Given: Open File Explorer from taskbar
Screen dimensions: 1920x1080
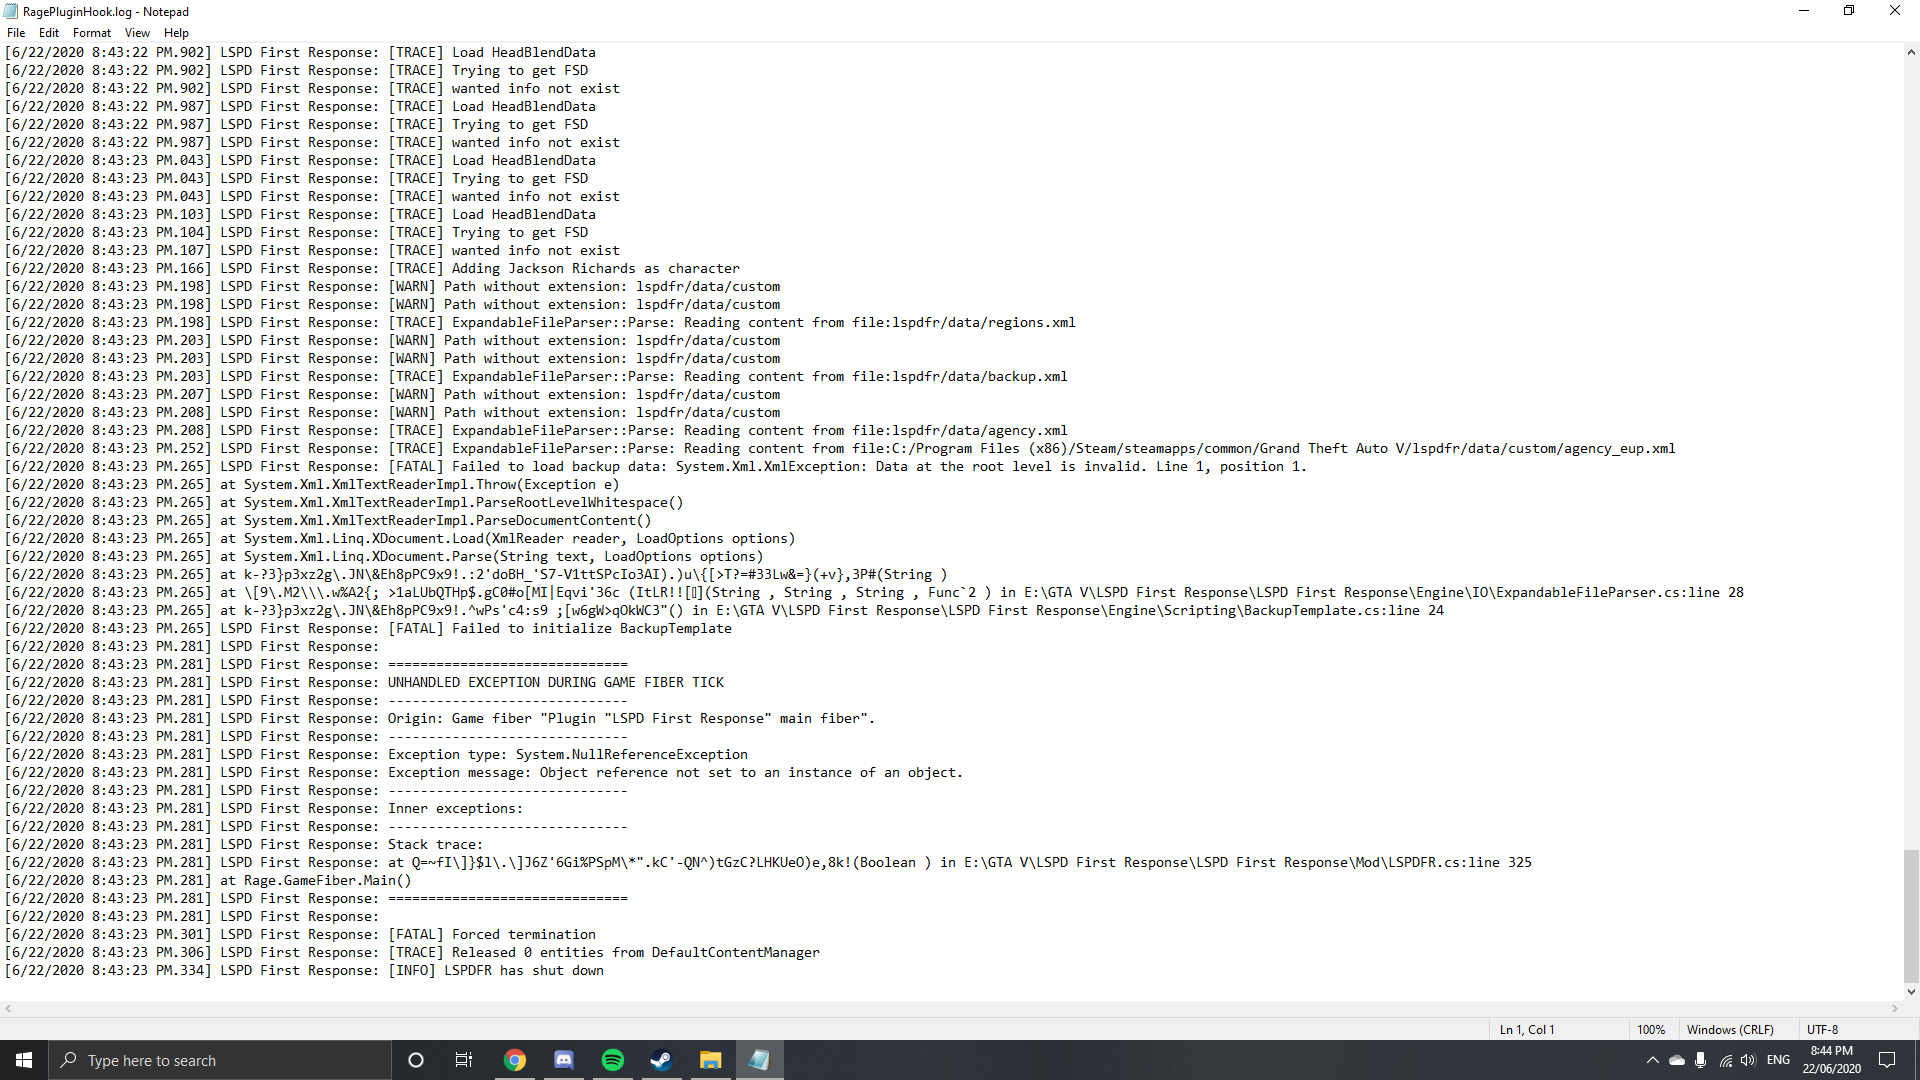Looking at the screenshot, I should point(710,1060).
